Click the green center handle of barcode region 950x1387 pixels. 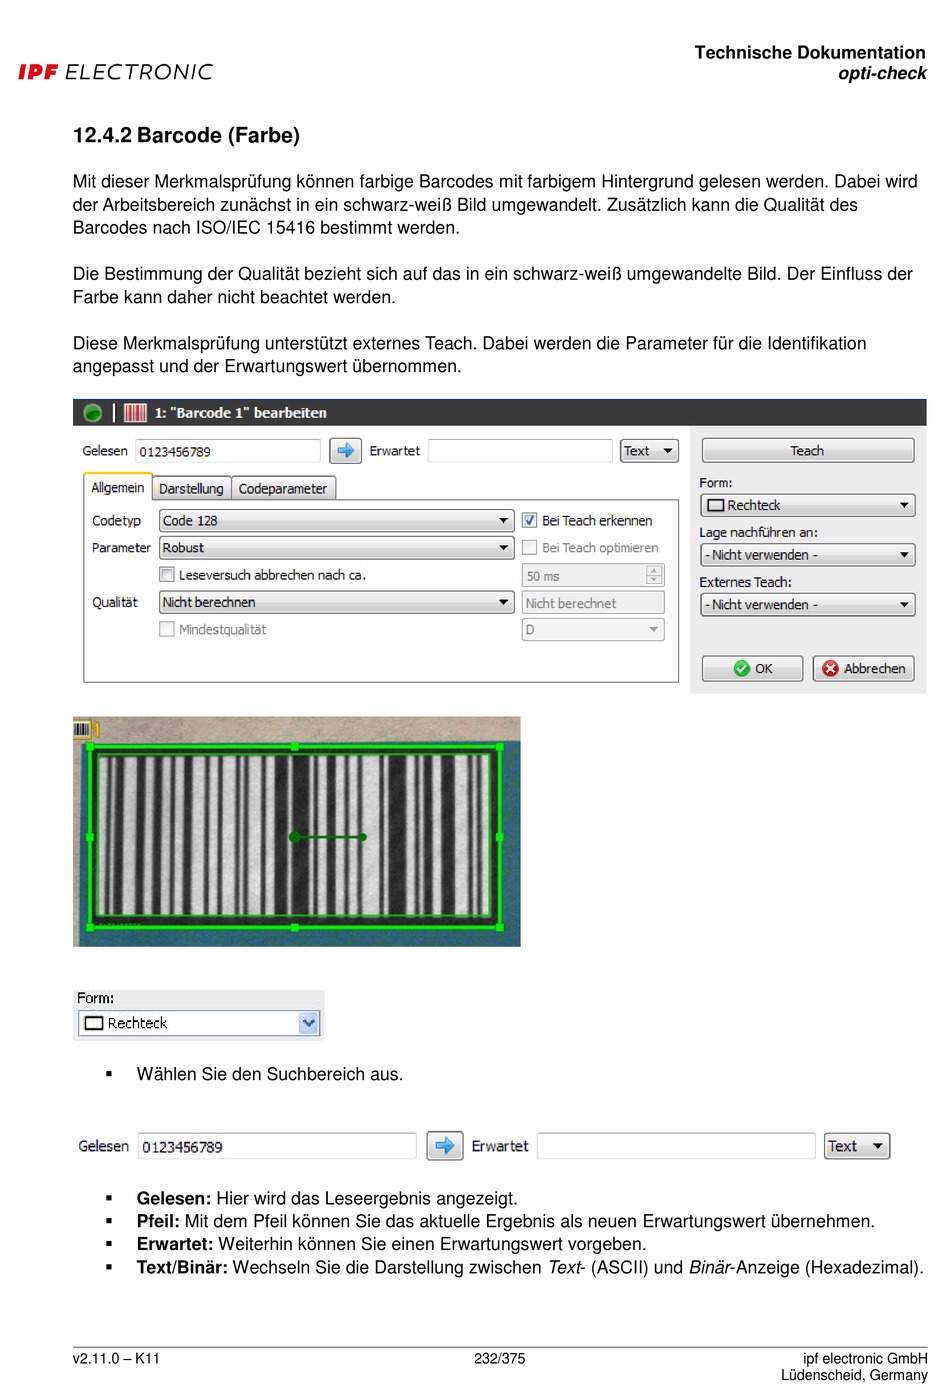pyautogui.click(x=295, y=836)
